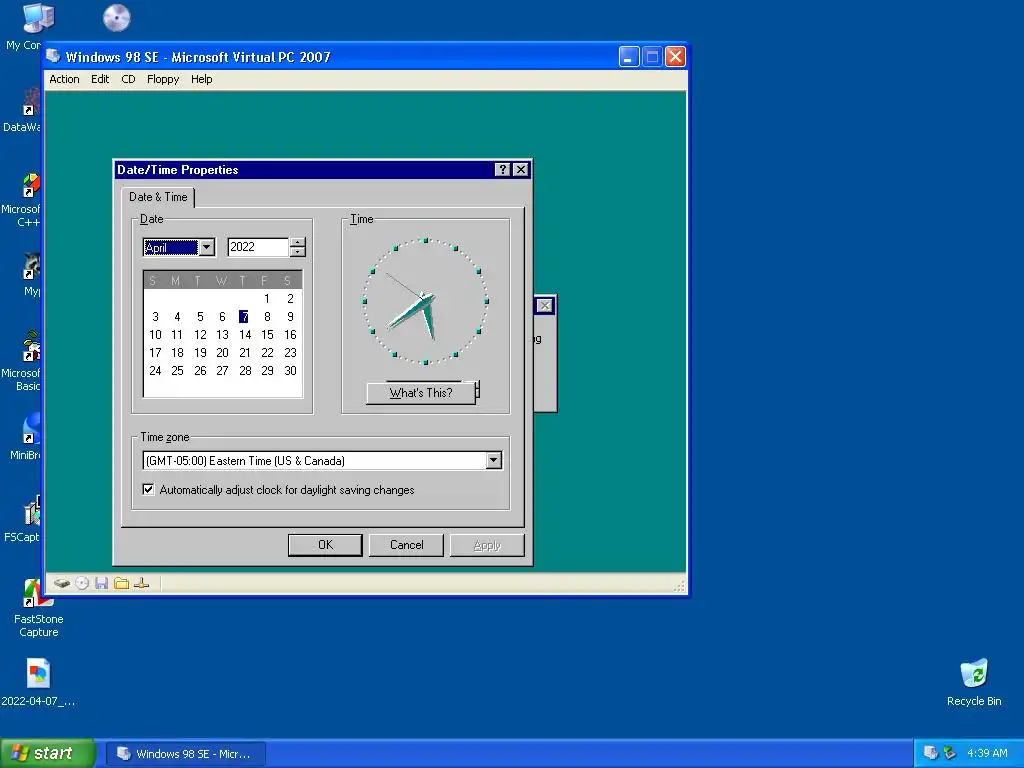
Task: Select day 6 in the calendar
Action: point(222,317)
